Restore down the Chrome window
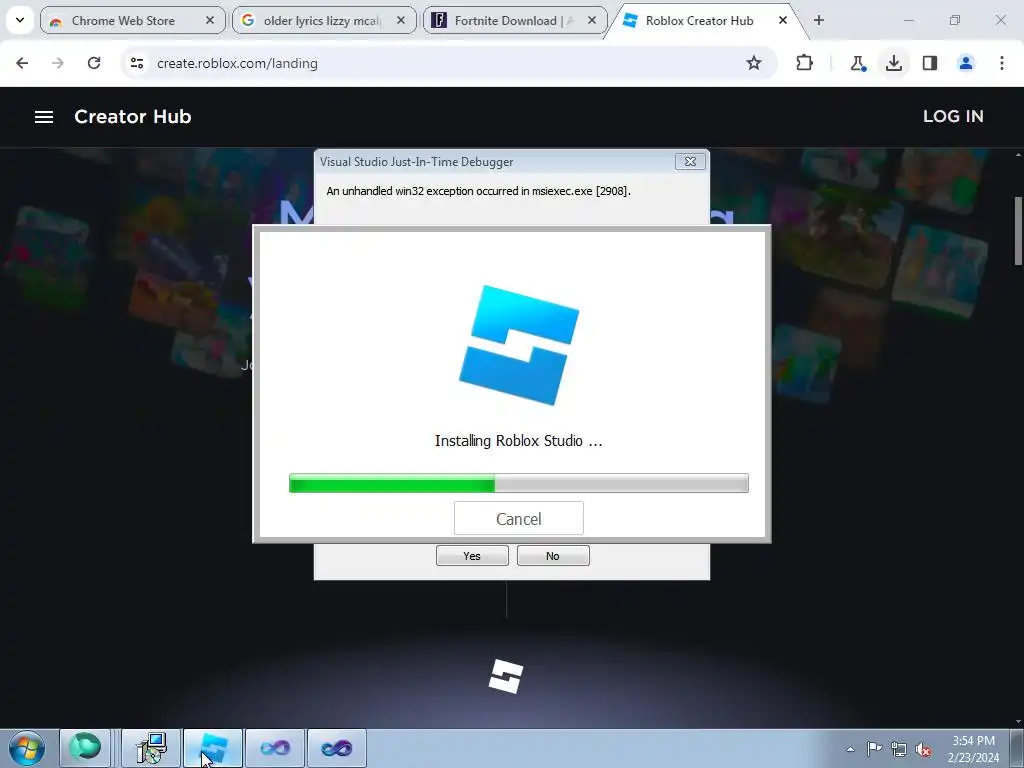The width and height of the screenshot is (1024, 768). click(x=955, y=21)
